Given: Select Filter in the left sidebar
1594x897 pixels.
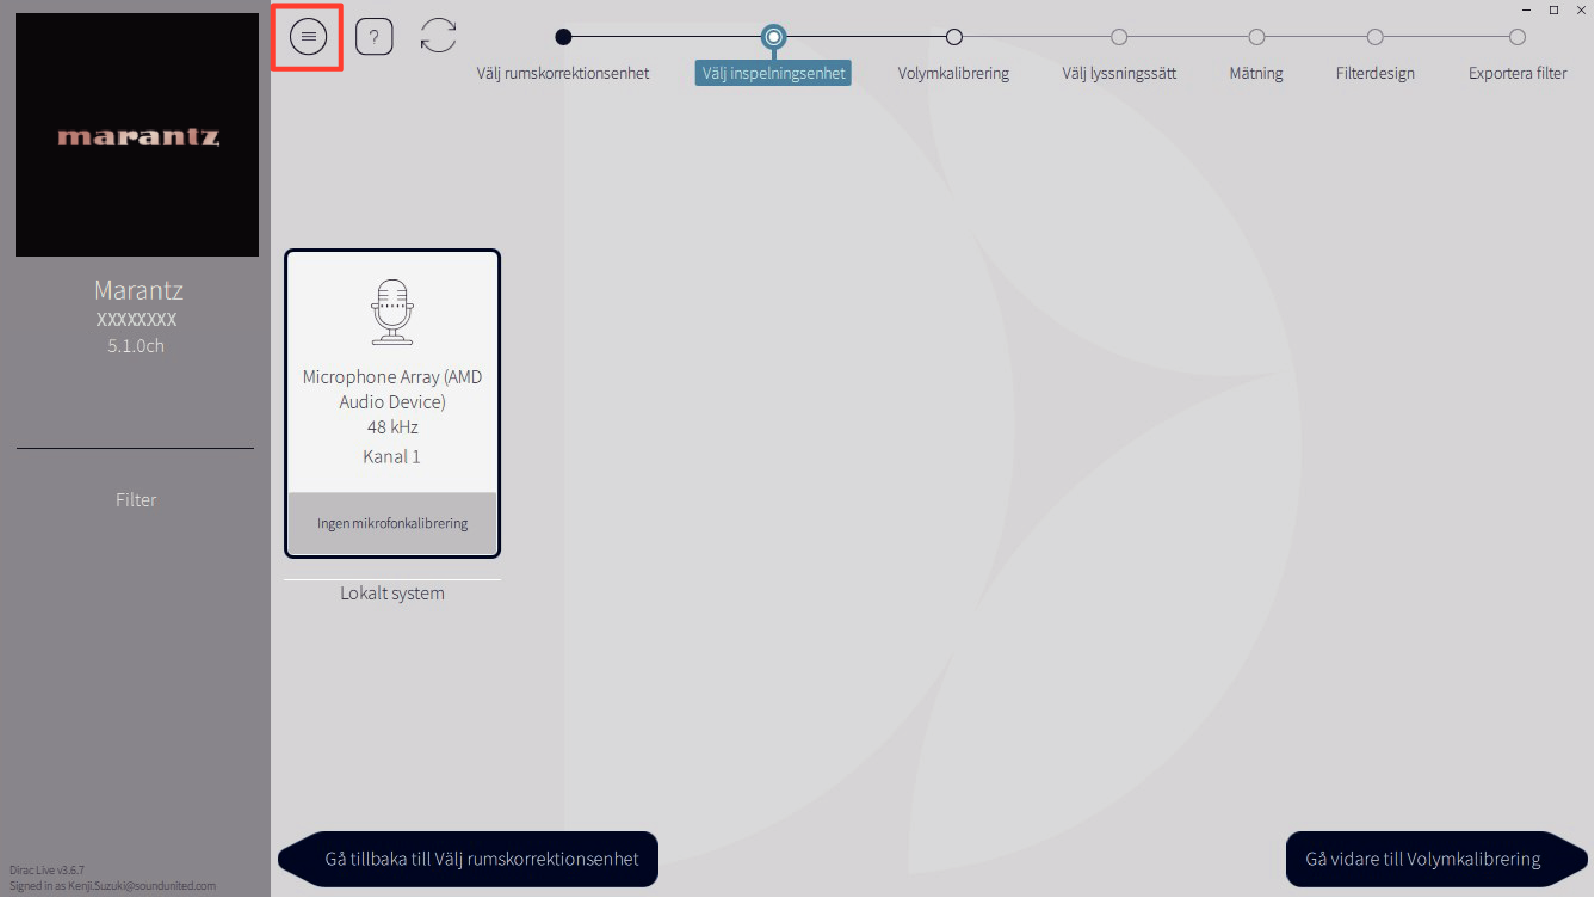Looking at the screenshot, I should click(x=136, y=500).
